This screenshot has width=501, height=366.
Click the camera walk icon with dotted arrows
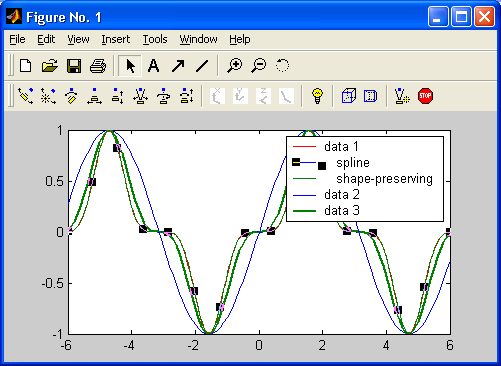187,96
